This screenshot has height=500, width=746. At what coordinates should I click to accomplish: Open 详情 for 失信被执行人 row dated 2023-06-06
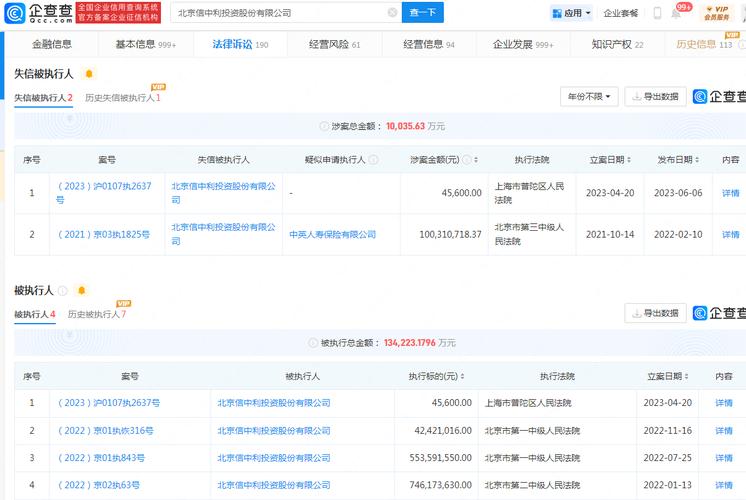(730, 193)
